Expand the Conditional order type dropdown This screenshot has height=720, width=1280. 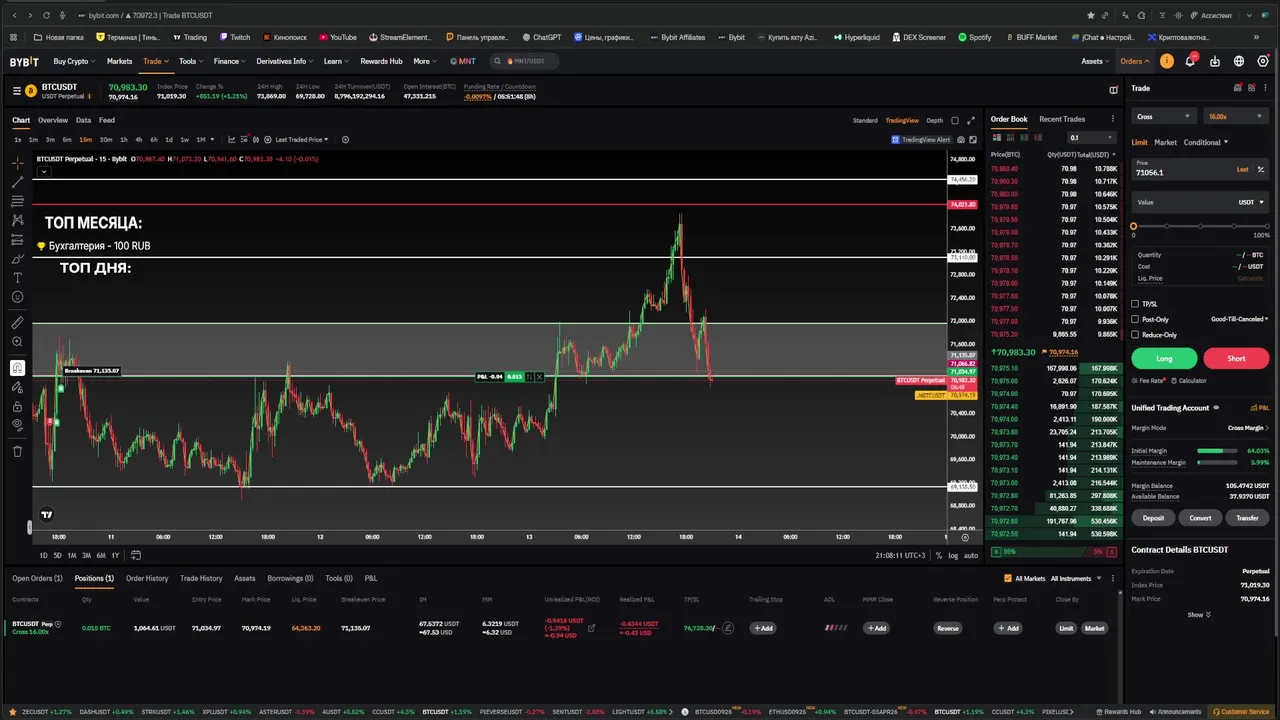[x=1205, y=142]
